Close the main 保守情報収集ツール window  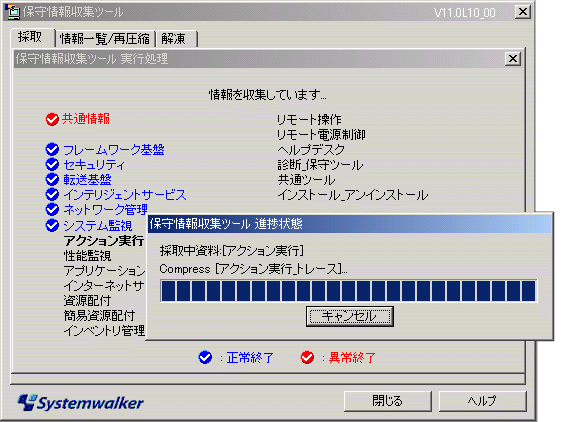pos(523,12)
